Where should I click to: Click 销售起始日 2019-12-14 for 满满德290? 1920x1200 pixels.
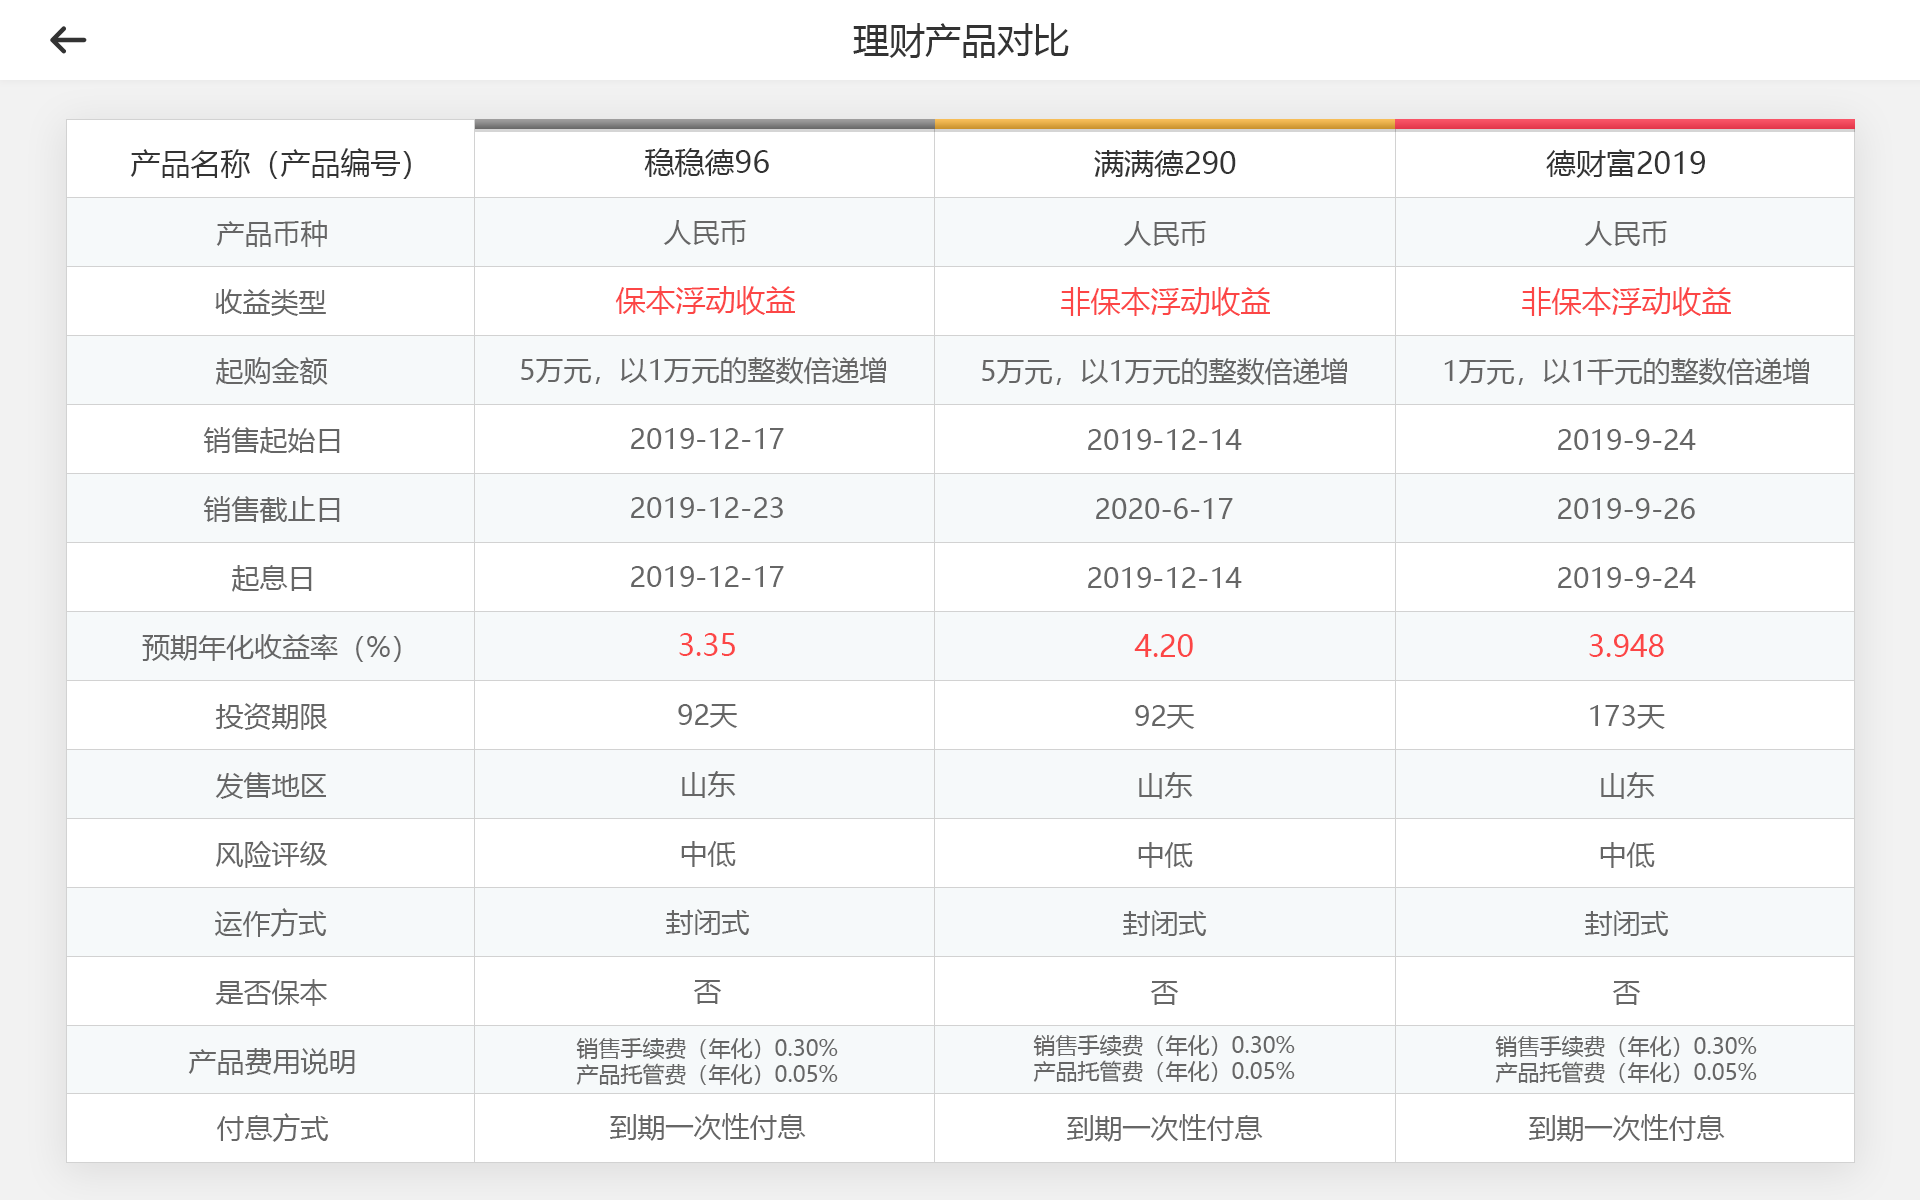(x=1164, y=440)
